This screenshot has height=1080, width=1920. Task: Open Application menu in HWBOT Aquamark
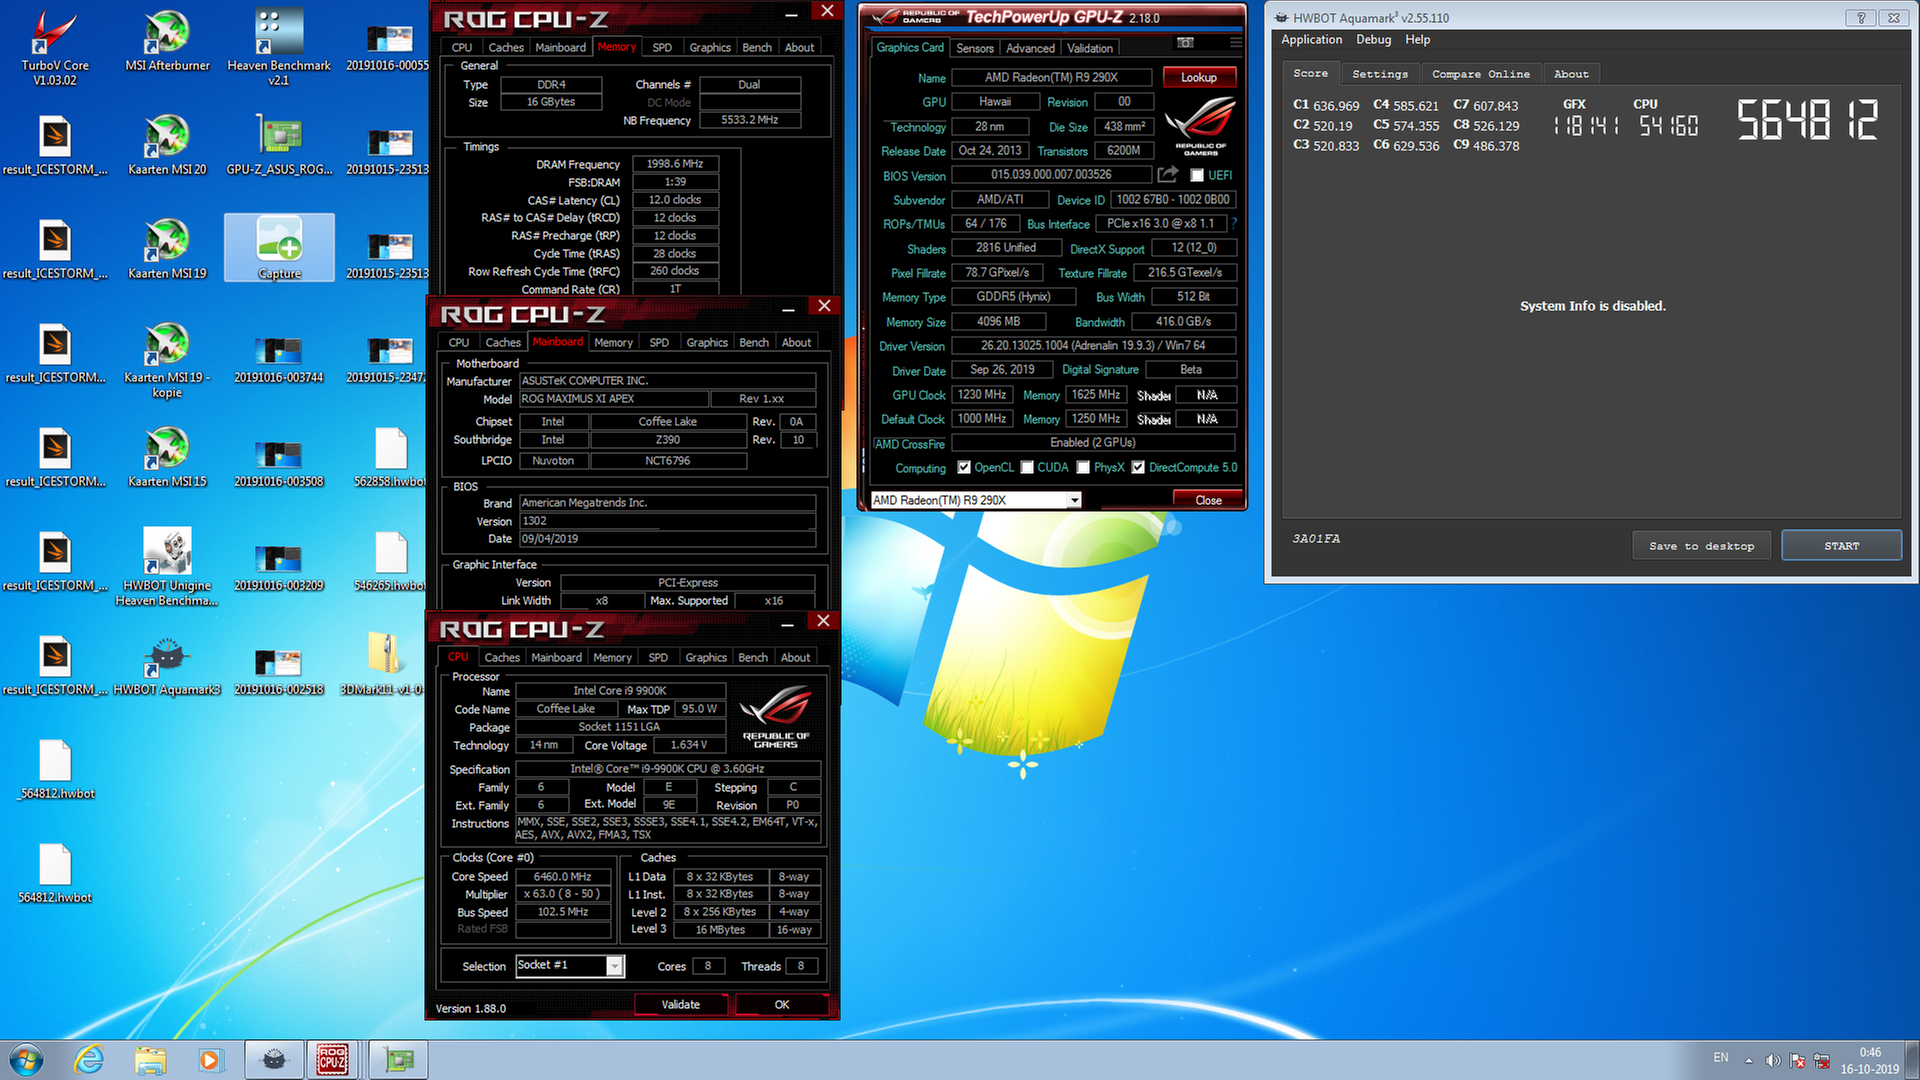[1311, 40]
